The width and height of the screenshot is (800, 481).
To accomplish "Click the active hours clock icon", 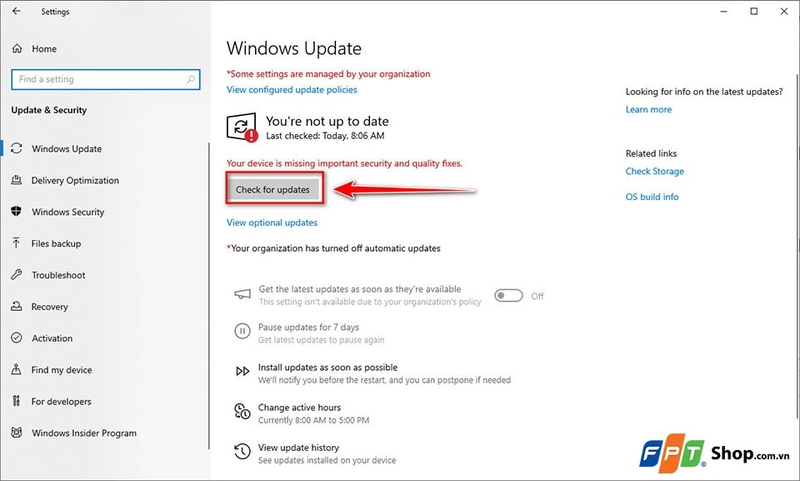I will coord(242,411).
